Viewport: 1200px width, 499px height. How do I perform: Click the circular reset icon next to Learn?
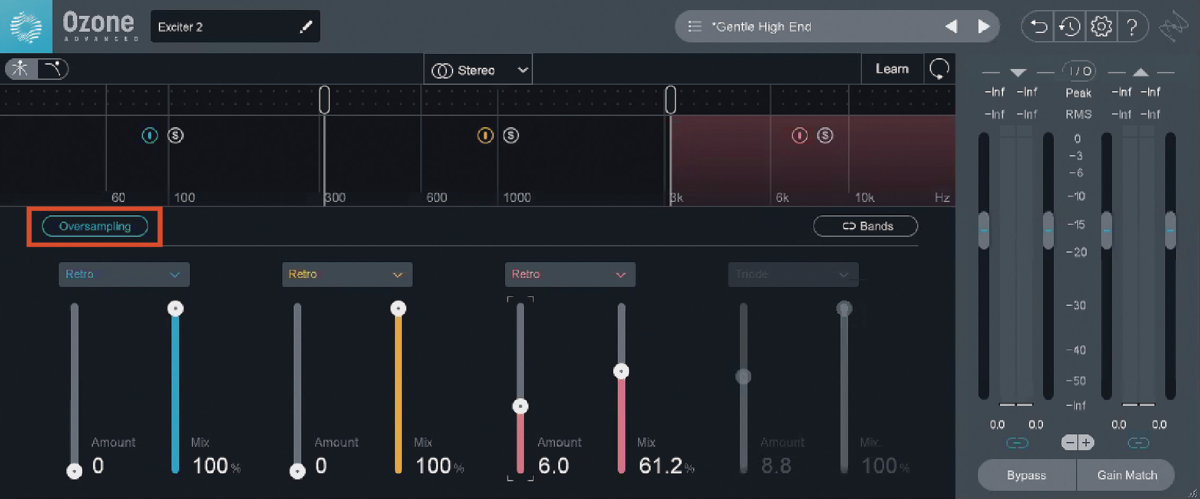point(939,69)
